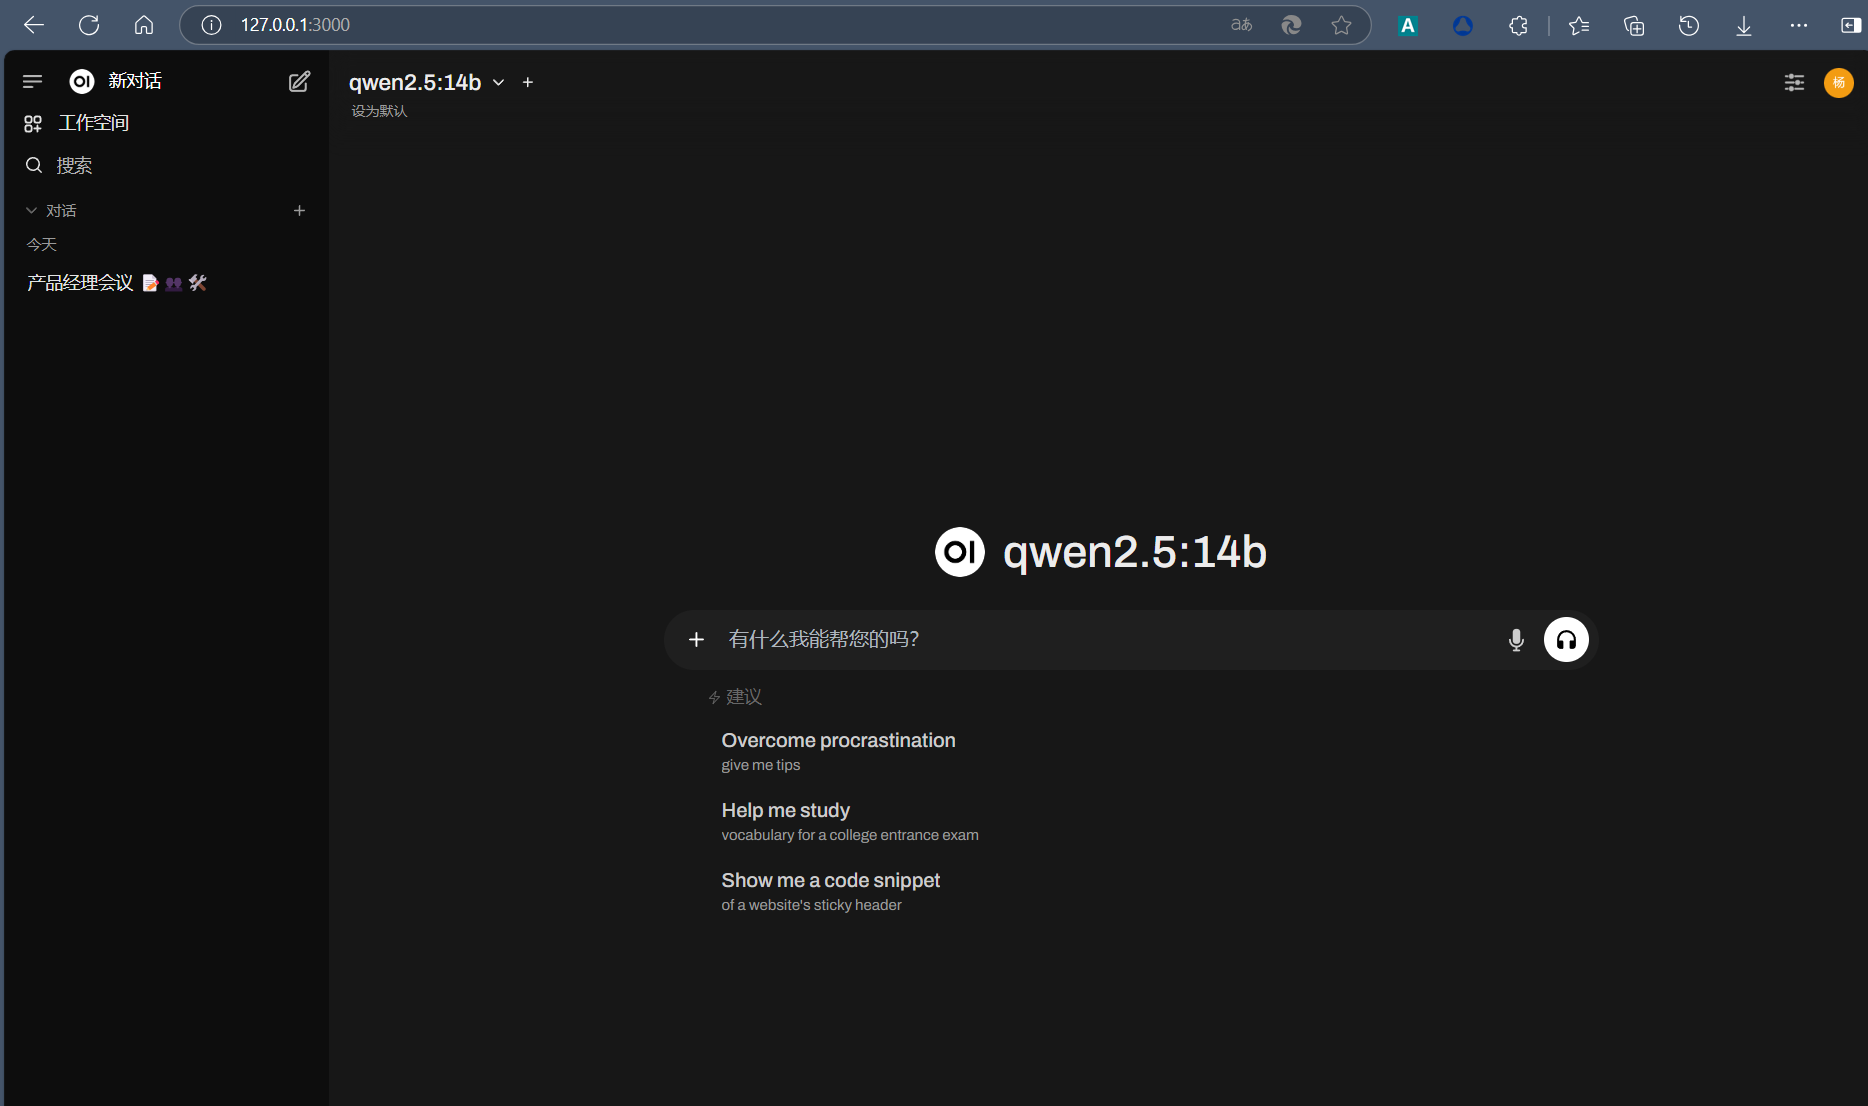Activate microphone voice input

(1516, 640)
